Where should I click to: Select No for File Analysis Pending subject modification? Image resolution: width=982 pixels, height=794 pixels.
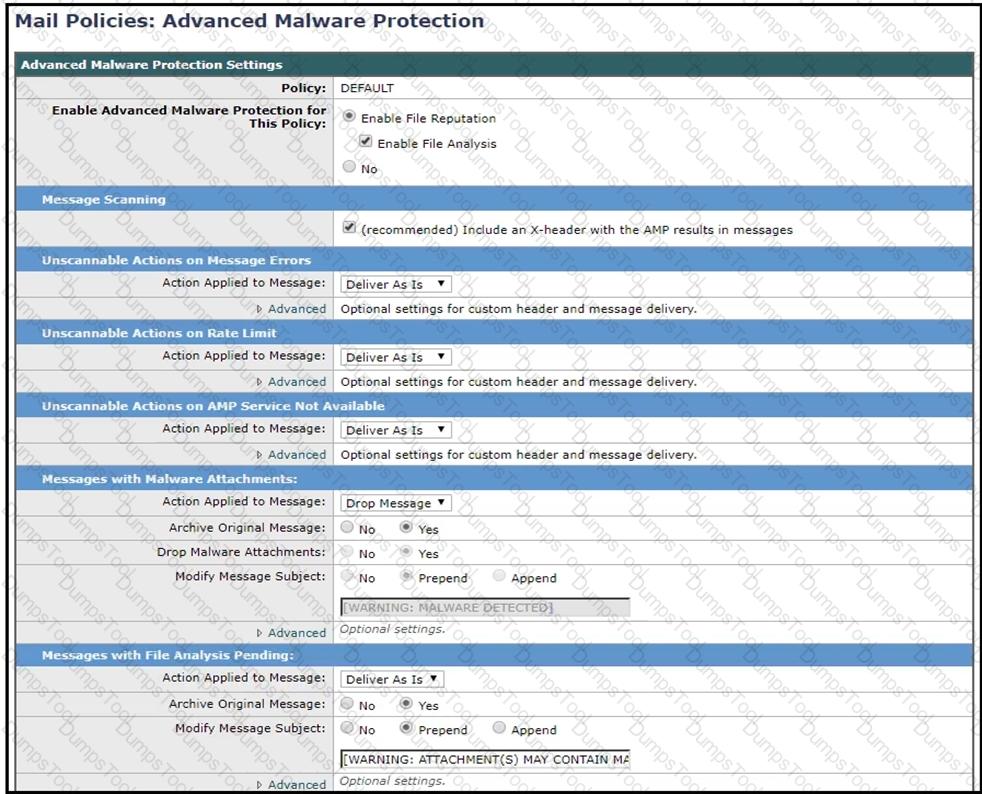348,729
